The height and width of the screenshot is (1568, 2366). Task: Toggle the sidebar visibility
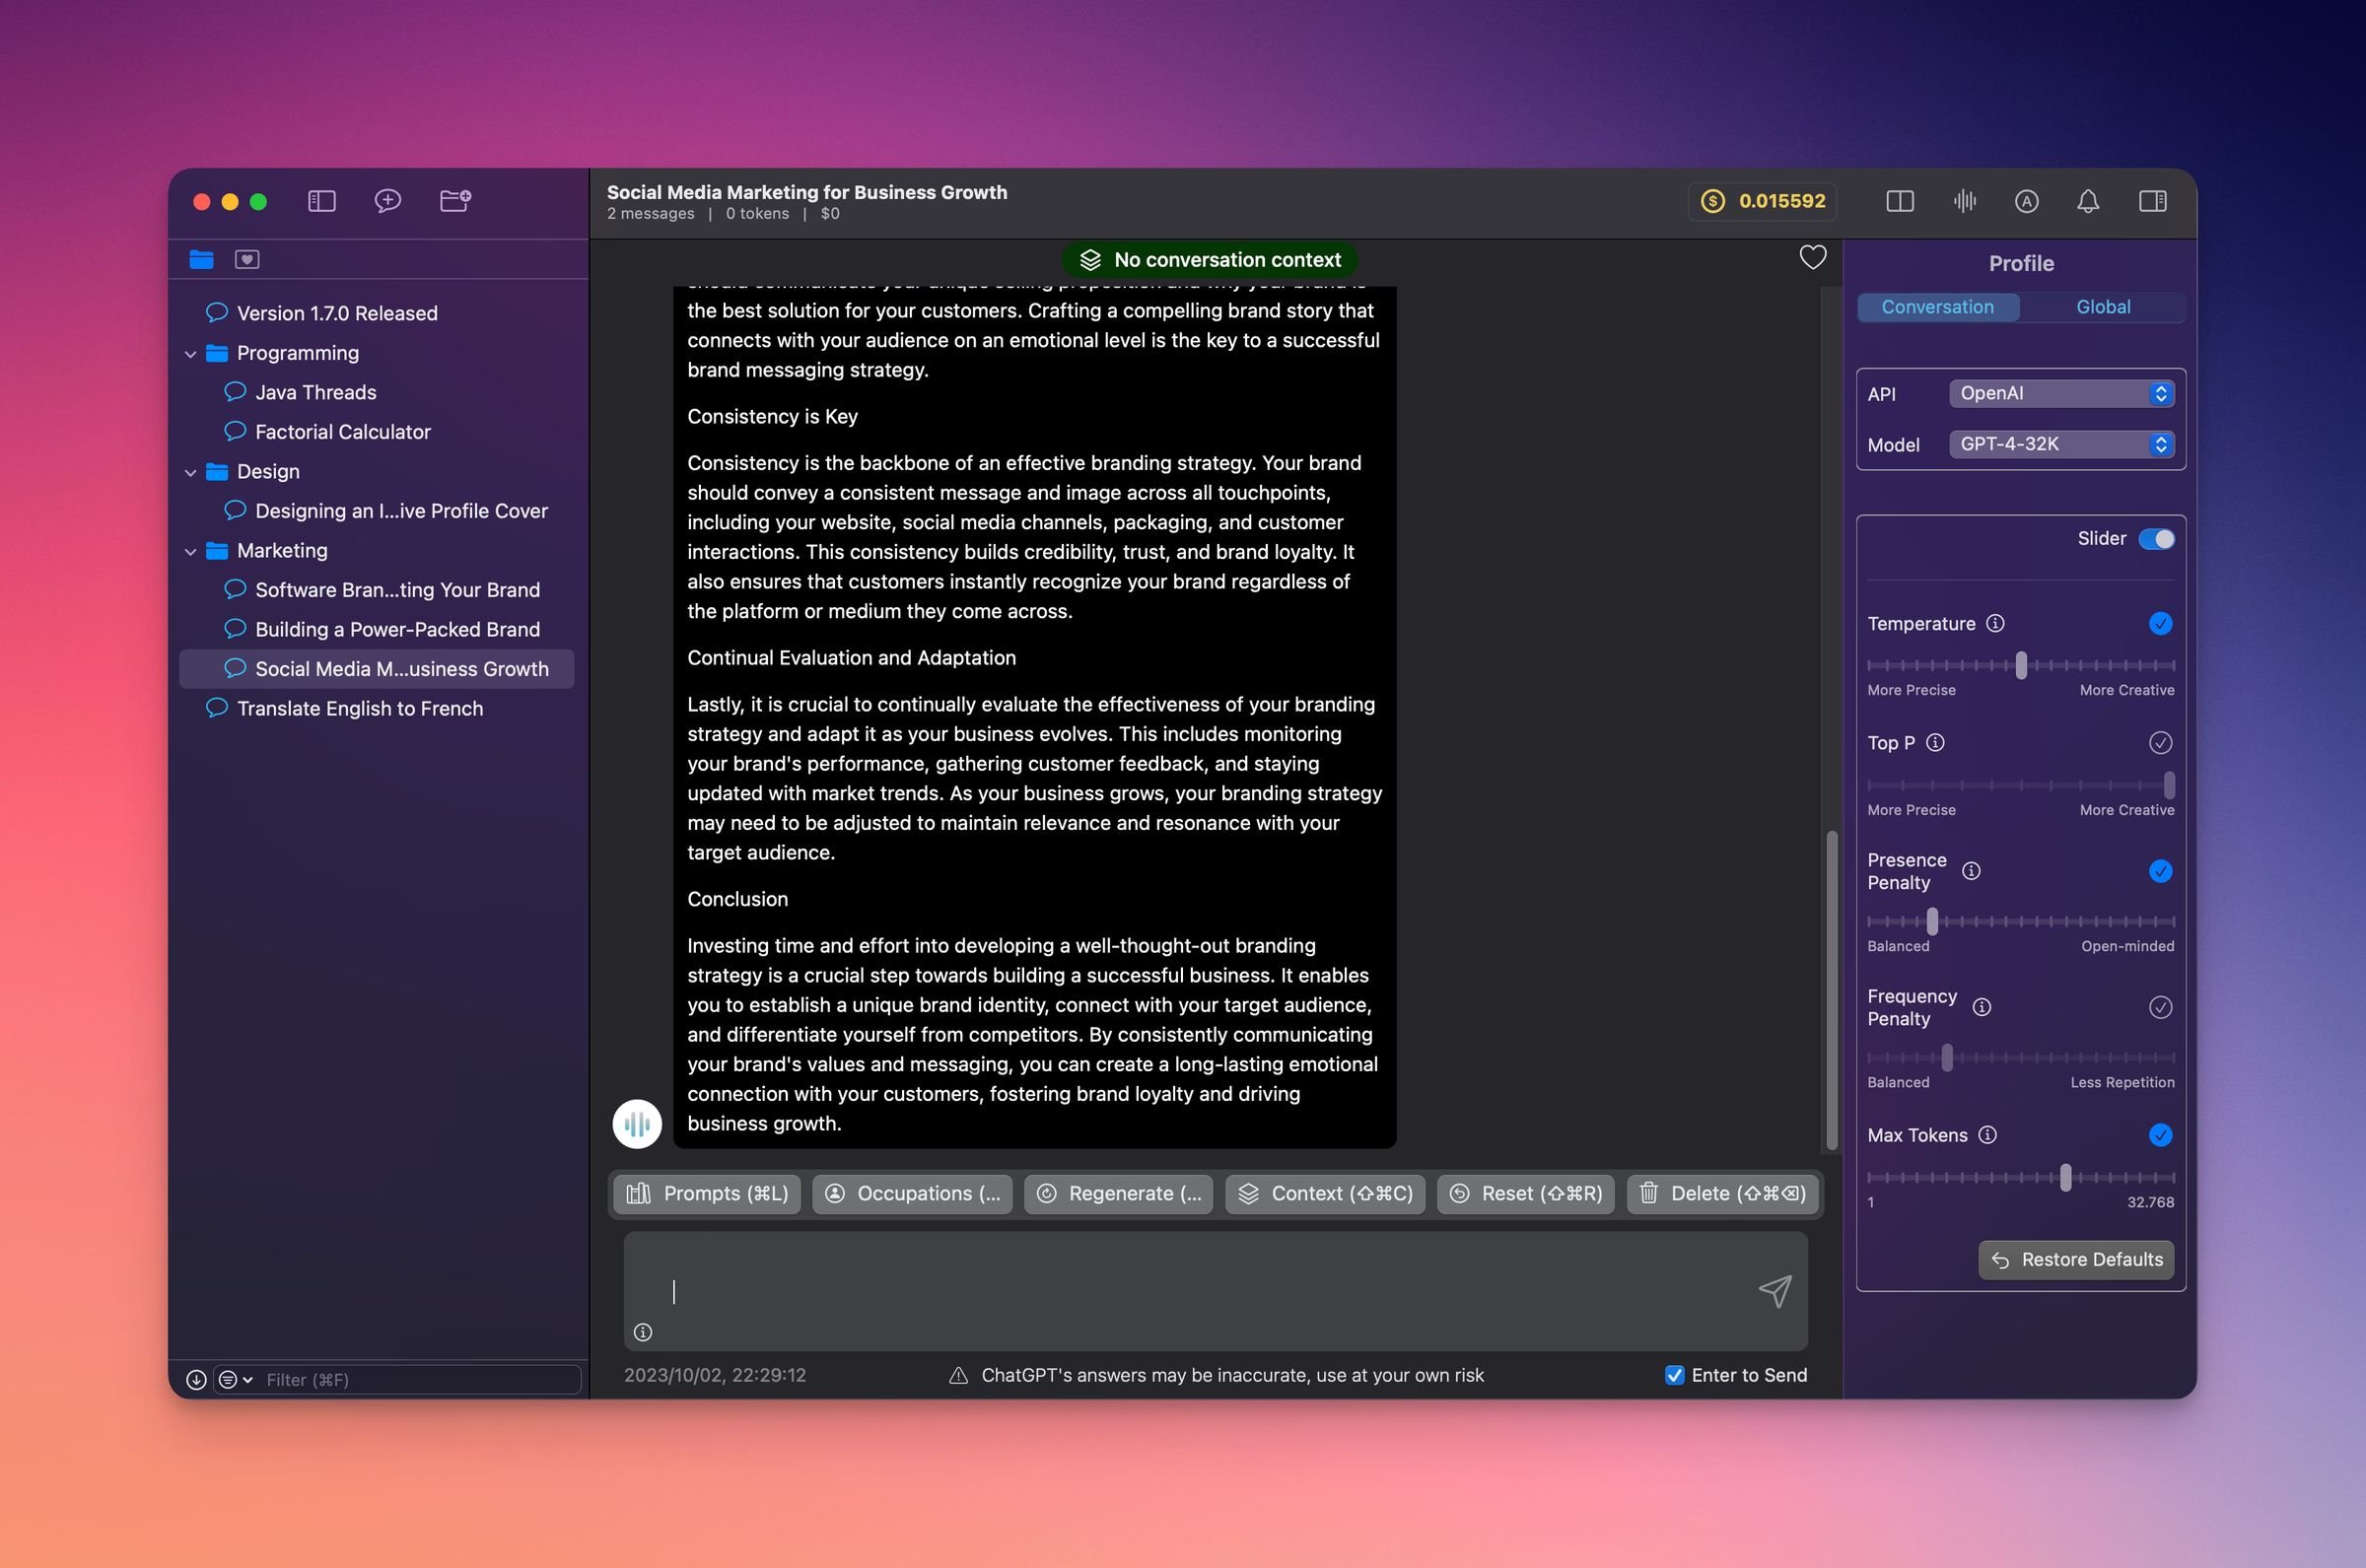click(321, 201)
